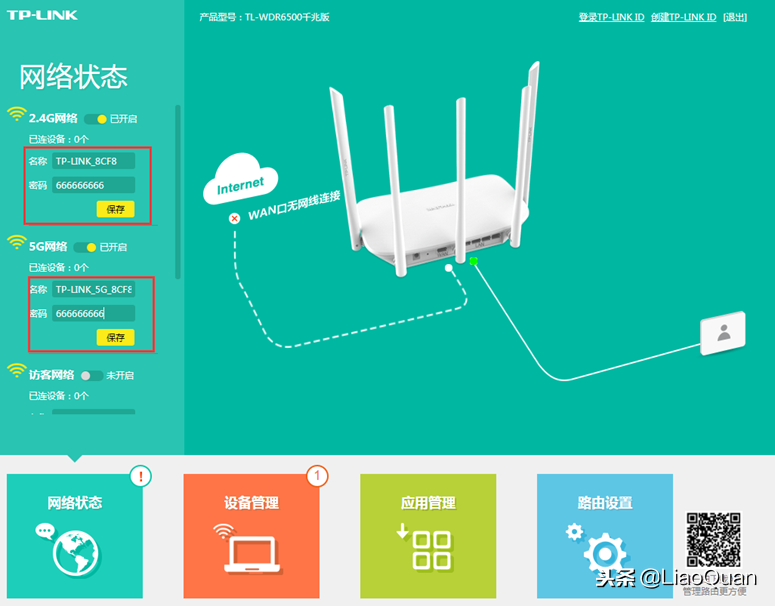Click the red WAN disconnected error icon

234,218
